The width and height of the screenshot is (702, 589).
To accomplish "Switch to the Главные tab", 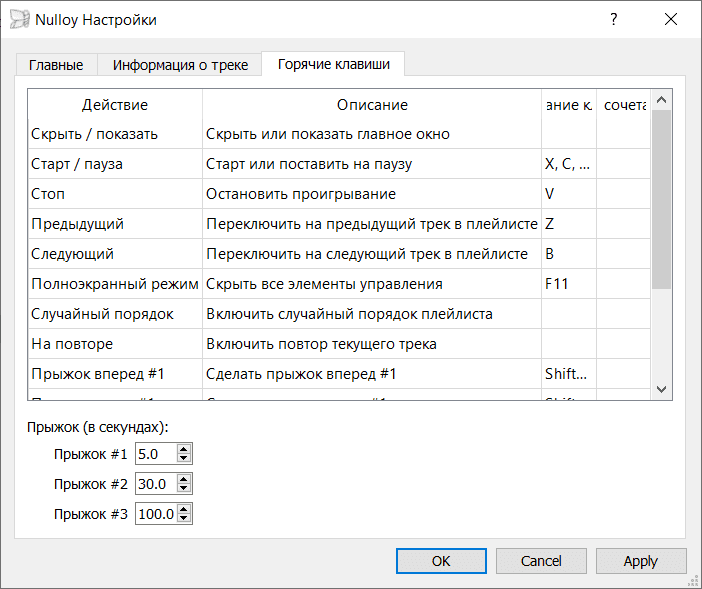I will coord(56,65).
